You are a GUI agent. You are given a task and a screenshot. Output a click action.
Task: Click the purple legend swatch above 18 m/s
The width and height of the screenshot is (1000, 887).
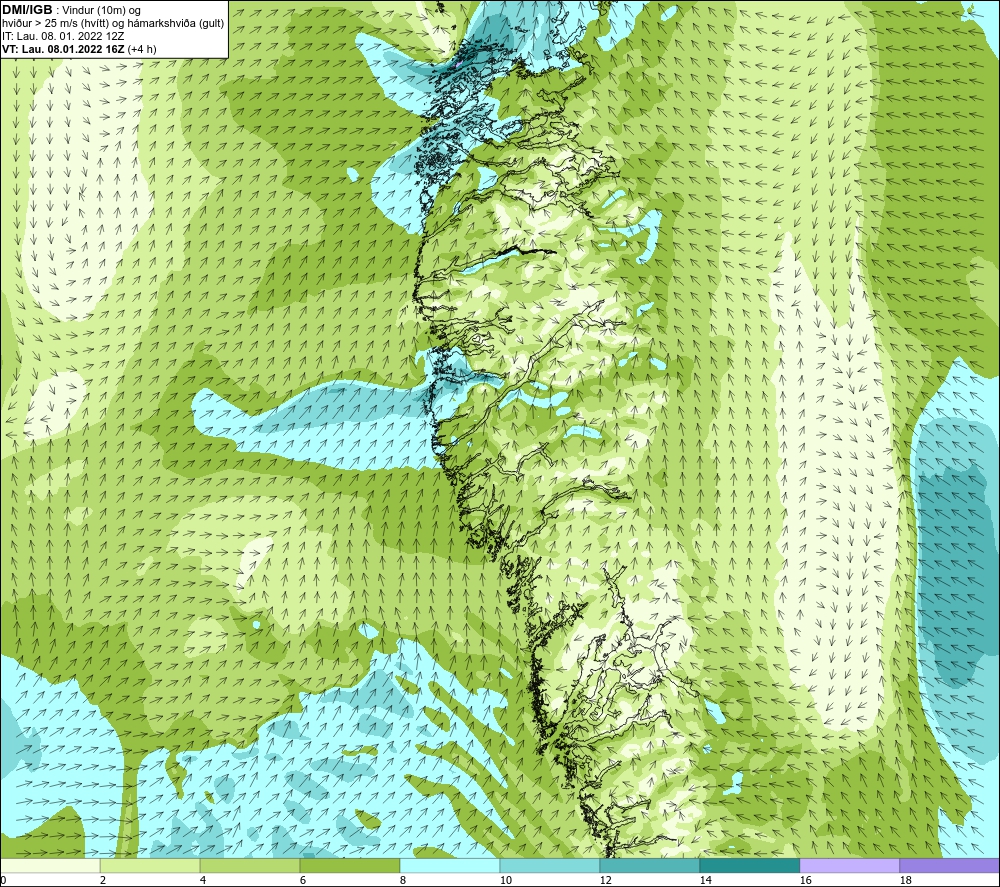point(950,865)
